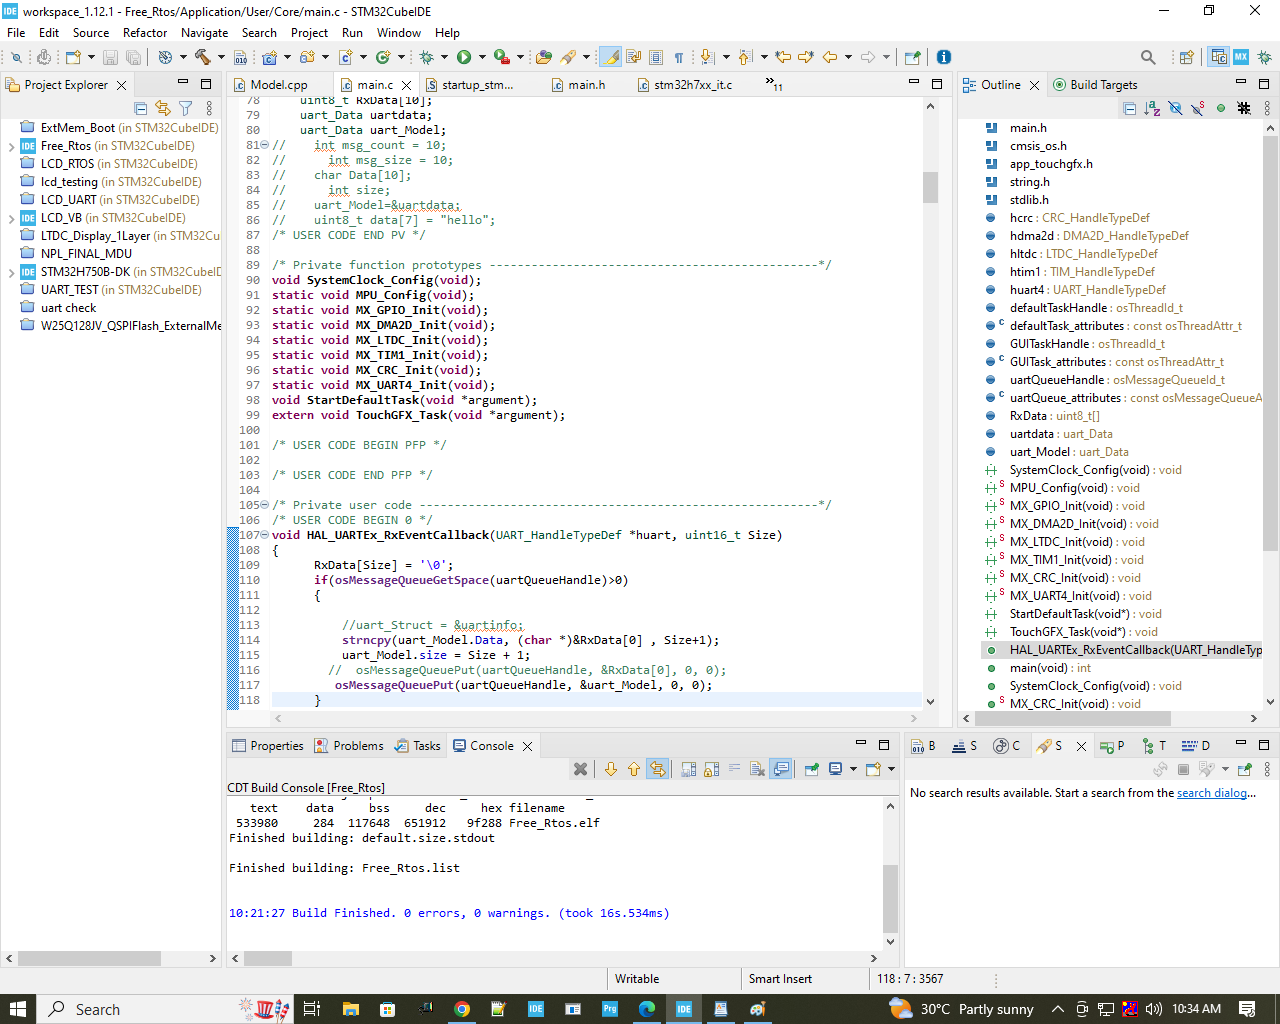Open the New wizard dropdown arrow

(x=91, y=57)
